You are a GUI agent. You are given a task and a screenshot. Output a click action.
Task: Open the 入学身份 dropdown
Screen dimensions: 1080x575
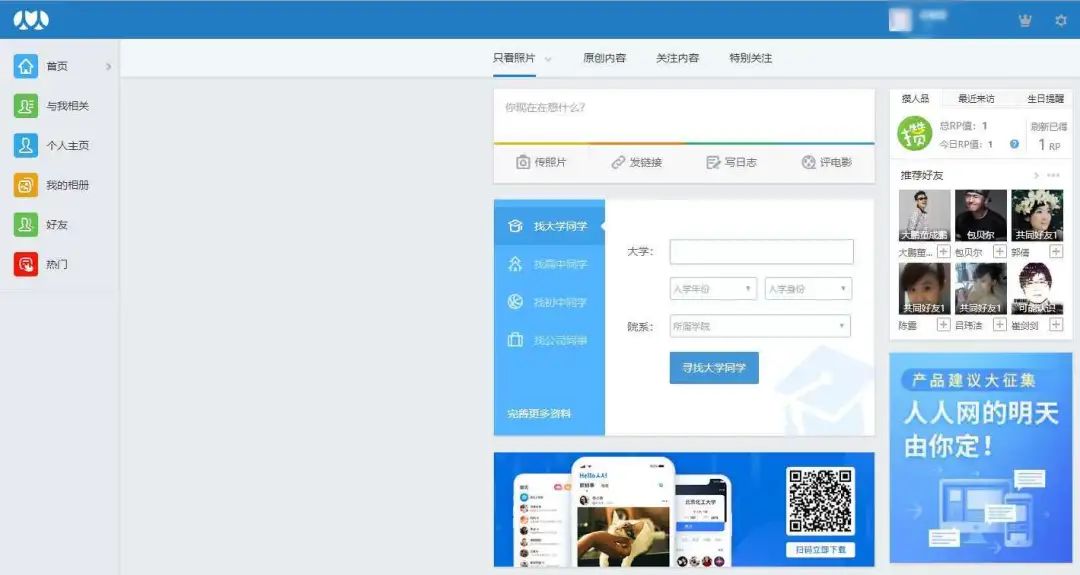coord(809,289)
